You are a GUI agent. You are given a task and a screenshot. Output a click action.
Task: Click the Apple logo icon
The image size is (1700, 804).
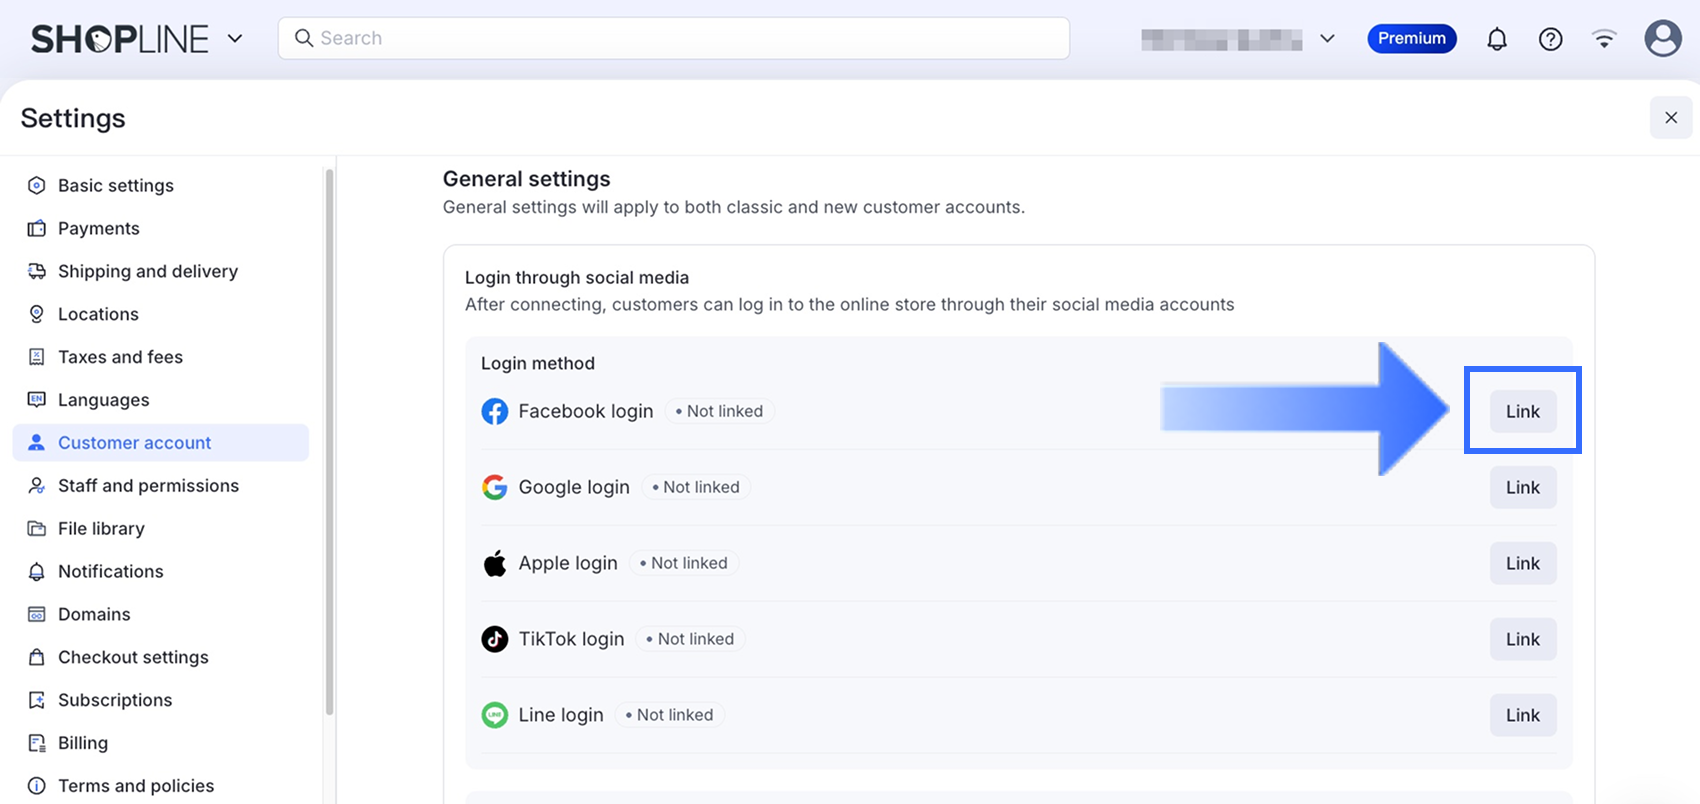coord(494,563)
